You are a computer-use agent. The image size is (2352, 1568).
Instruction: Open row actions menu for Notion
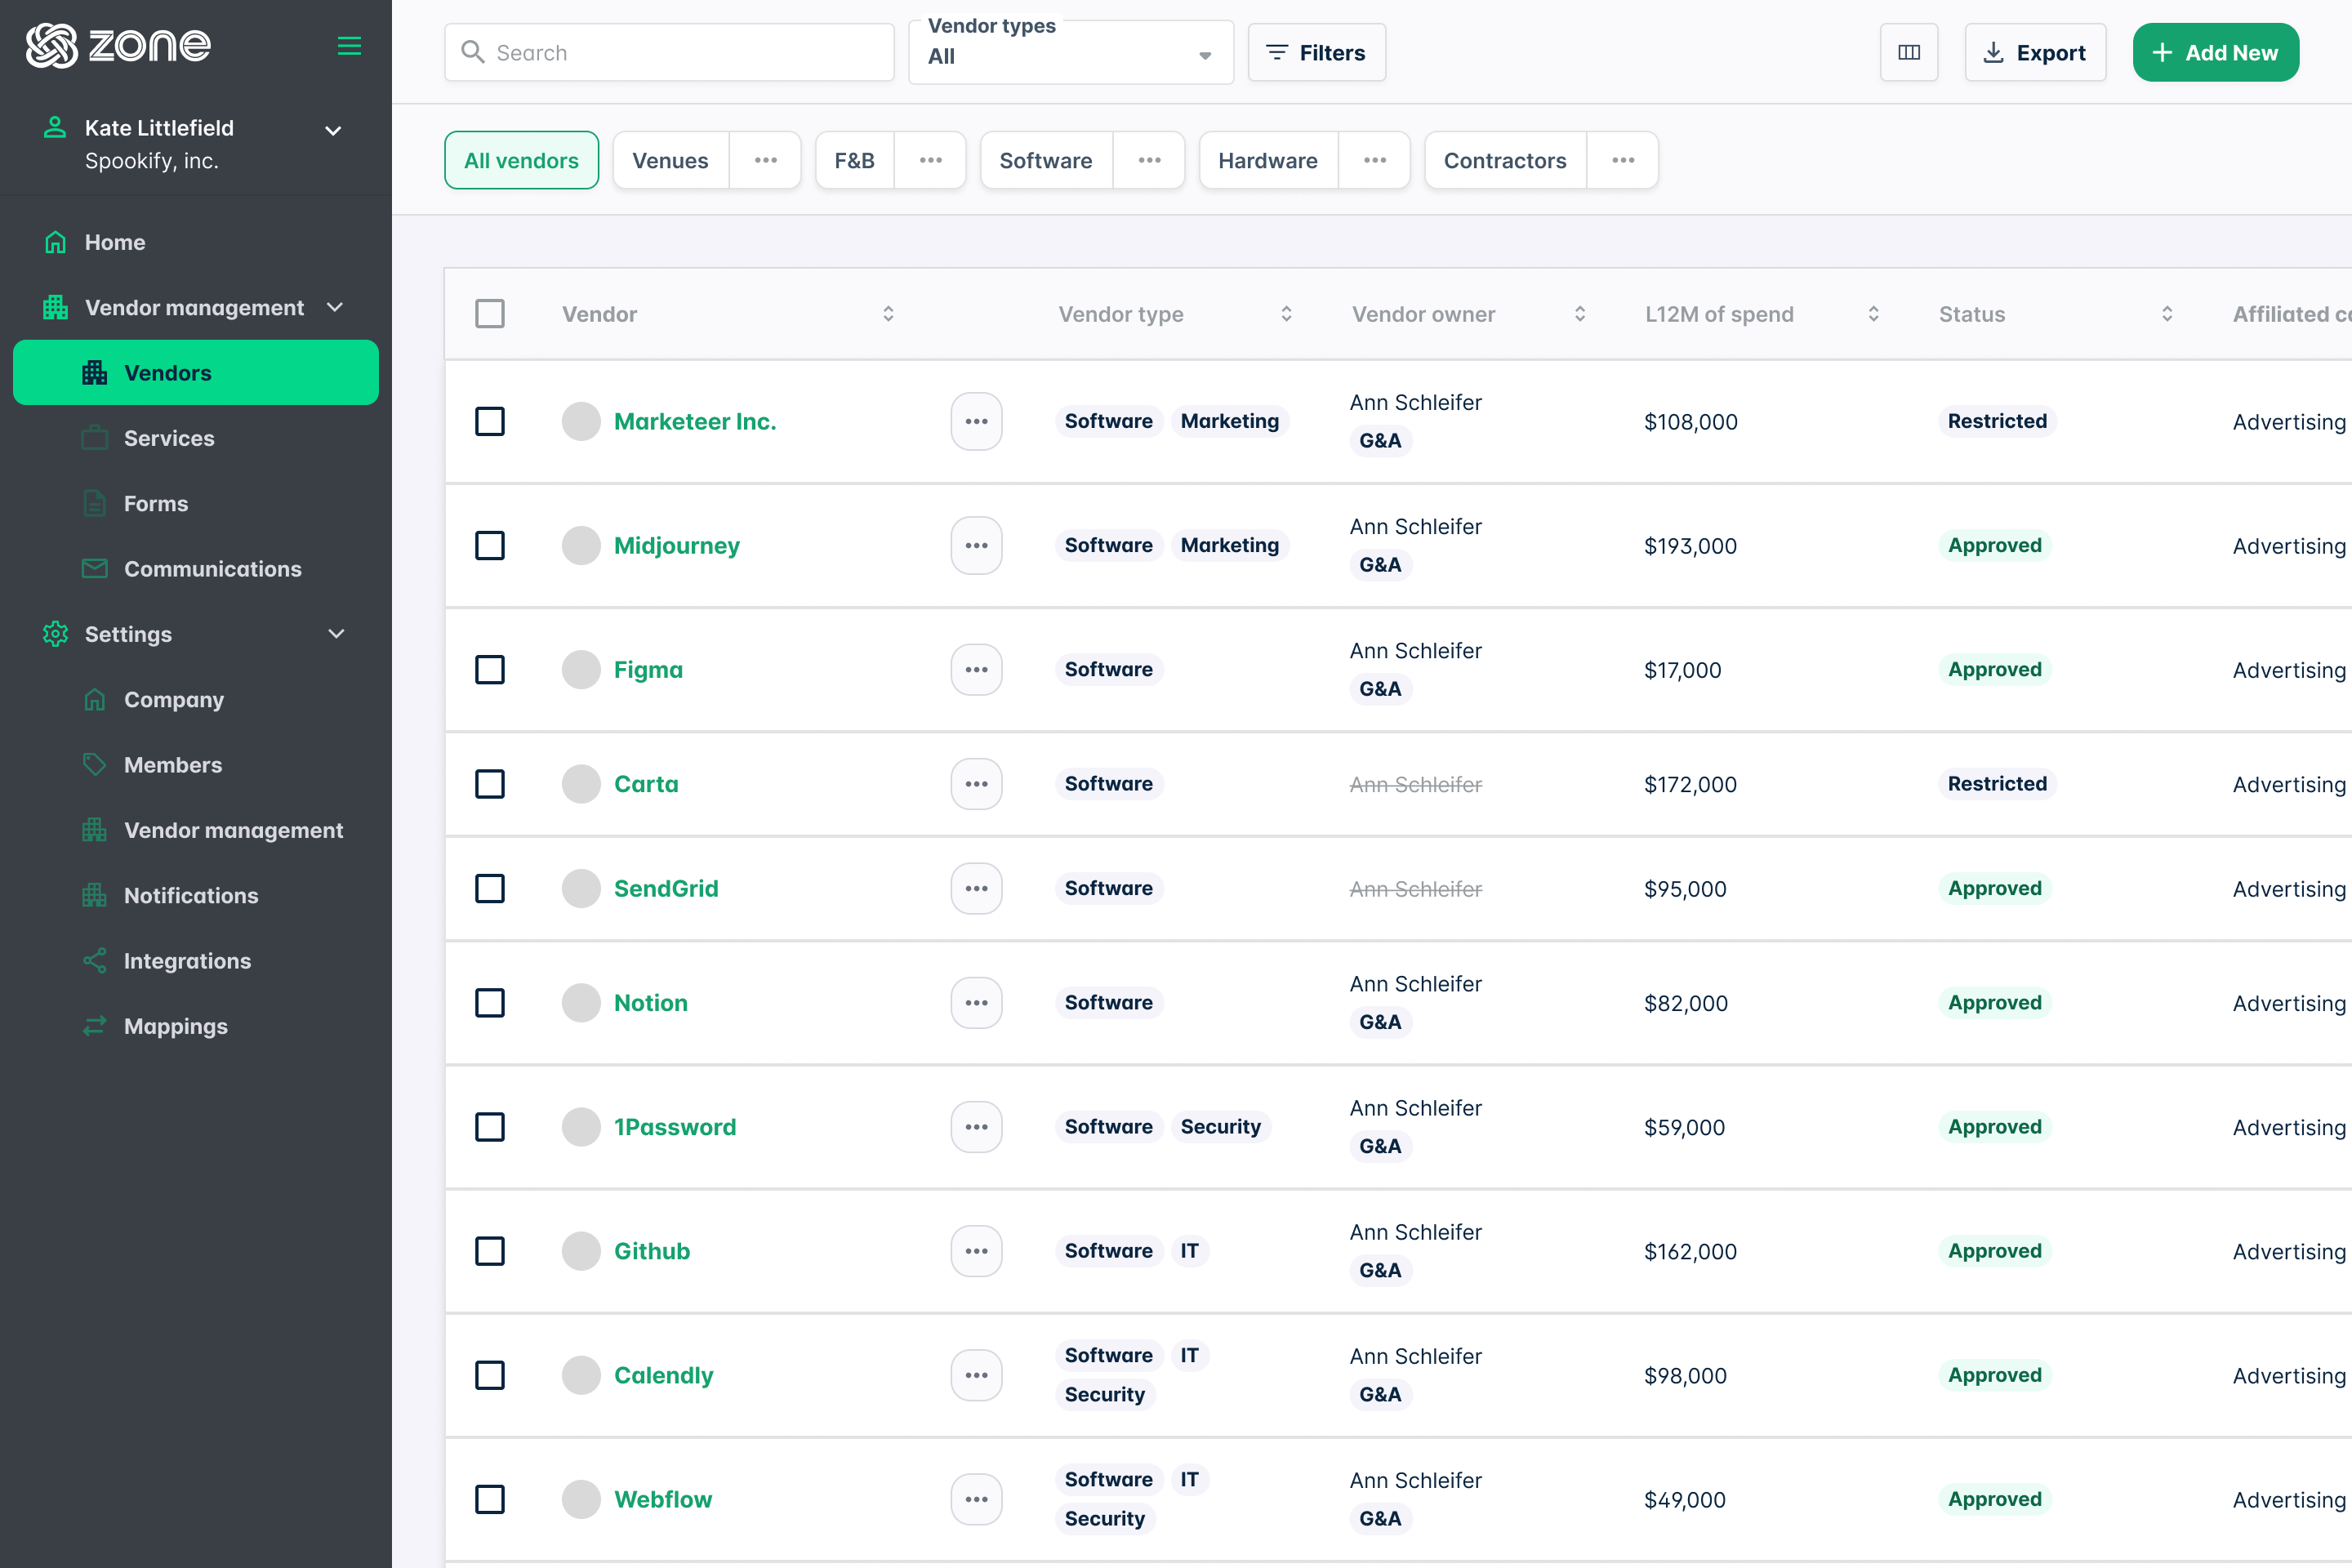coord(976,1002)
